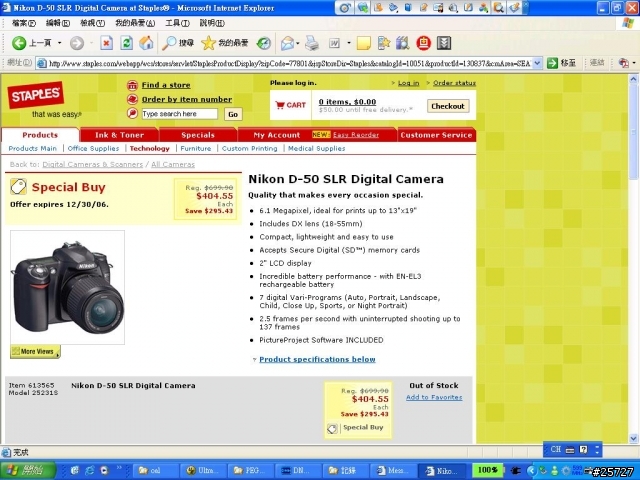This screenshot has height=480, width=640.
Task: Click the Log in link
Action: coord(408,83)
